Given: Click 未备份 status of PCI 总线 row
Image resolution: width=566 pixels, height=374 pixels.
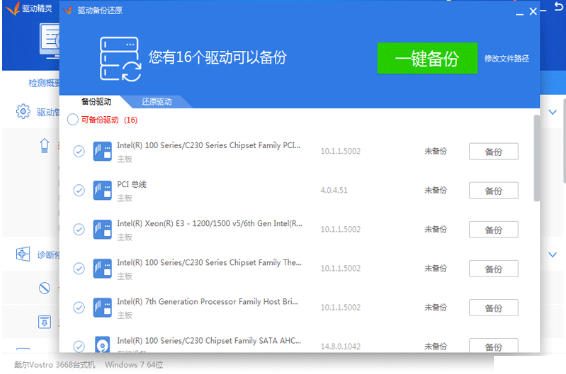Looking at the screenshot, I should pos(435,190).
